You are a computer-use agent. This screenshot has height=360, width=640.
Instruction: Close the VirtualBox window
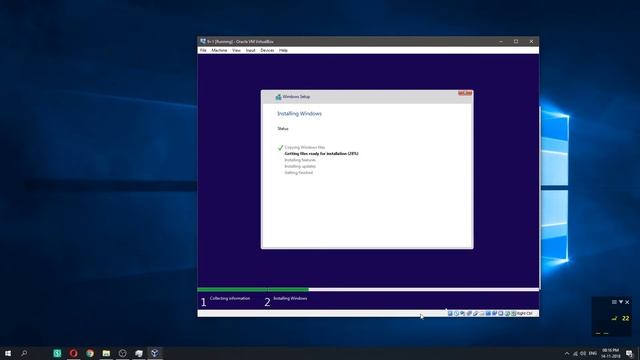coord(531,41)
